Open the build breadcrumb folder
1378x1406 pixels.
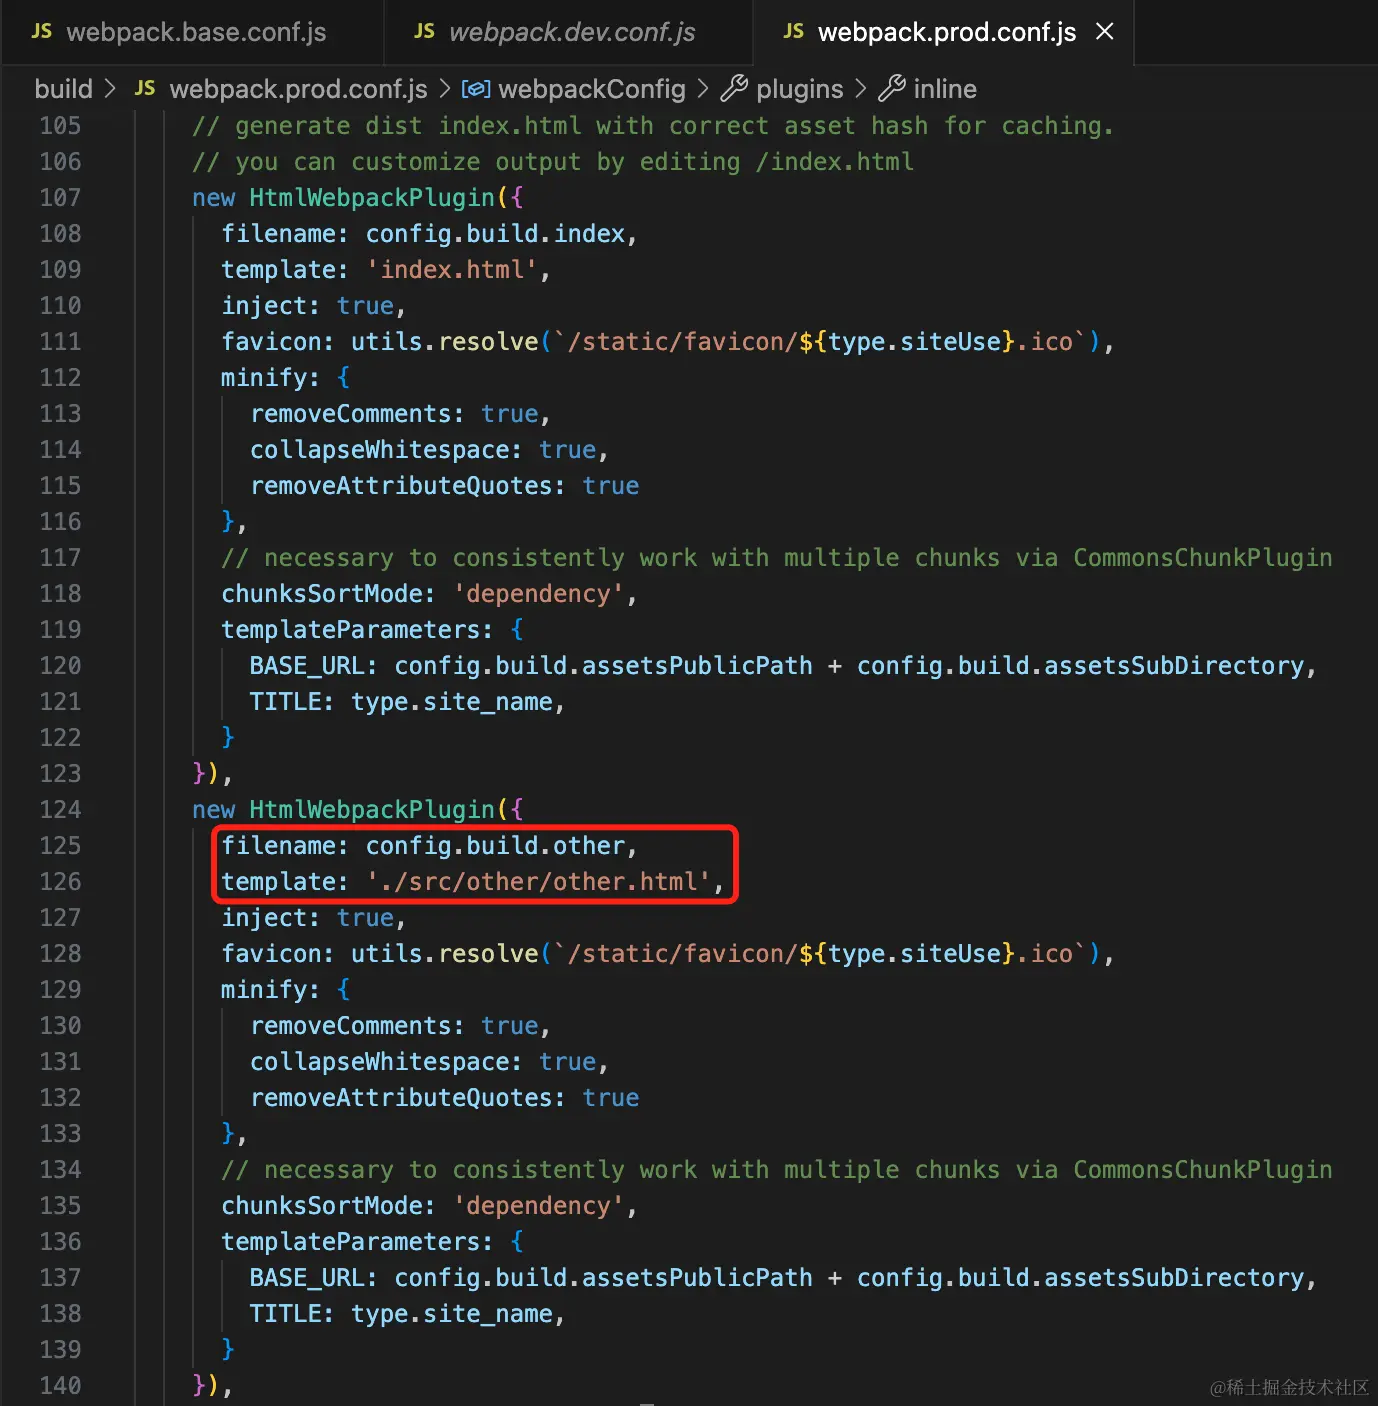[63, 89]
